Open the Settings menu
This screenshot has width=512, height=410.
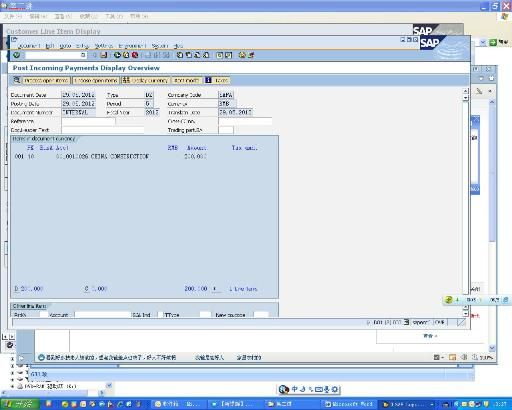[x=103, y=46]
